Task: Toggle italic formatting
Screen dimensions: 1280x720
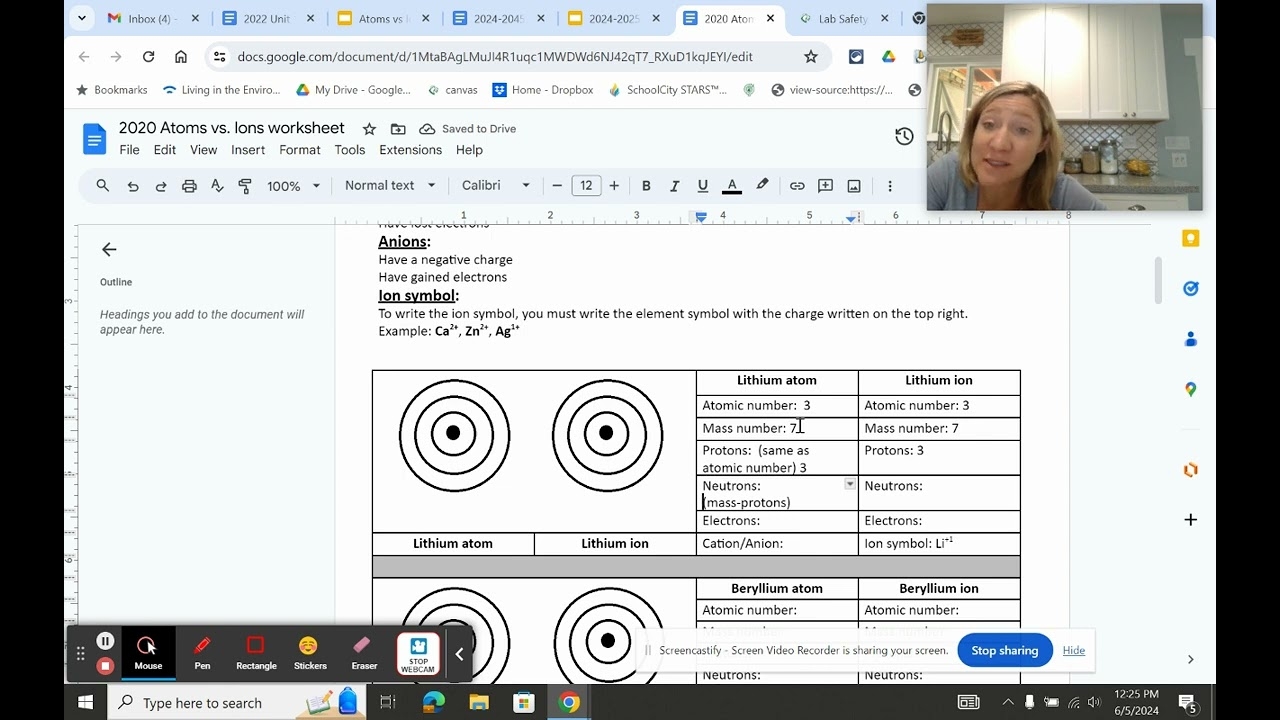Action: 674,186
